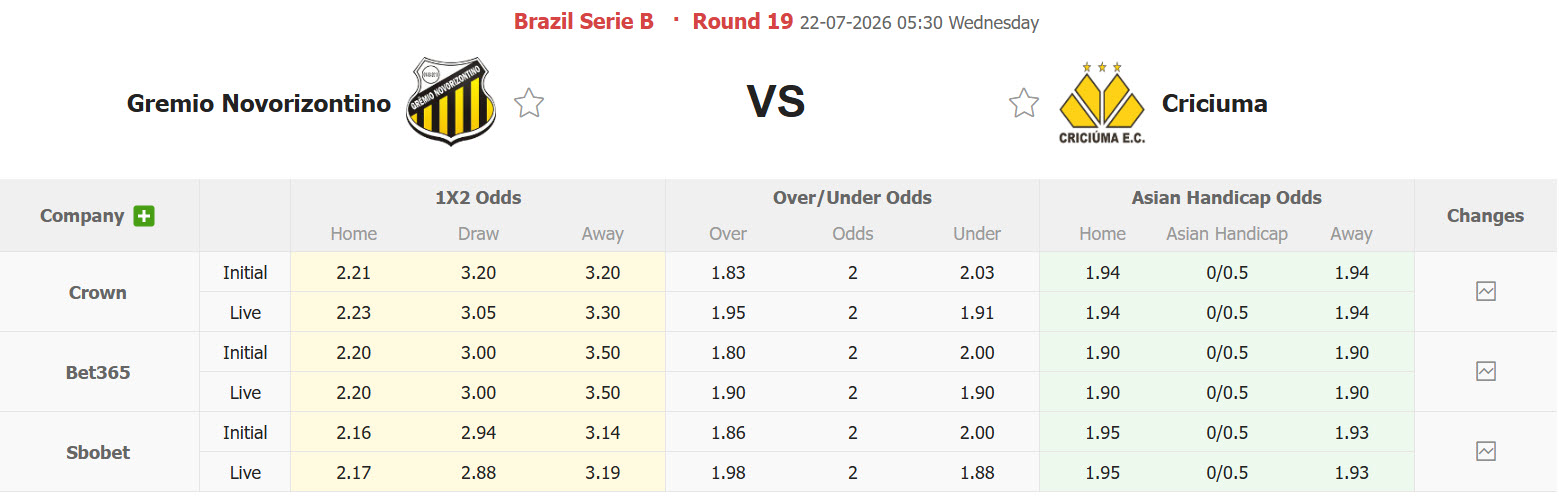
Task: Select the Brazil Serie B league link
Action: pos(584,22)
